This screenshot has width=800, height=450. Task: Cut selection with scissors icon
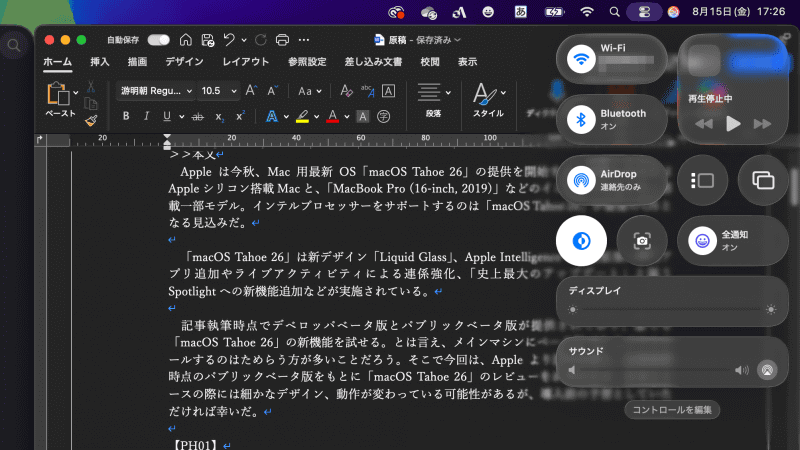tap(91, 87)
